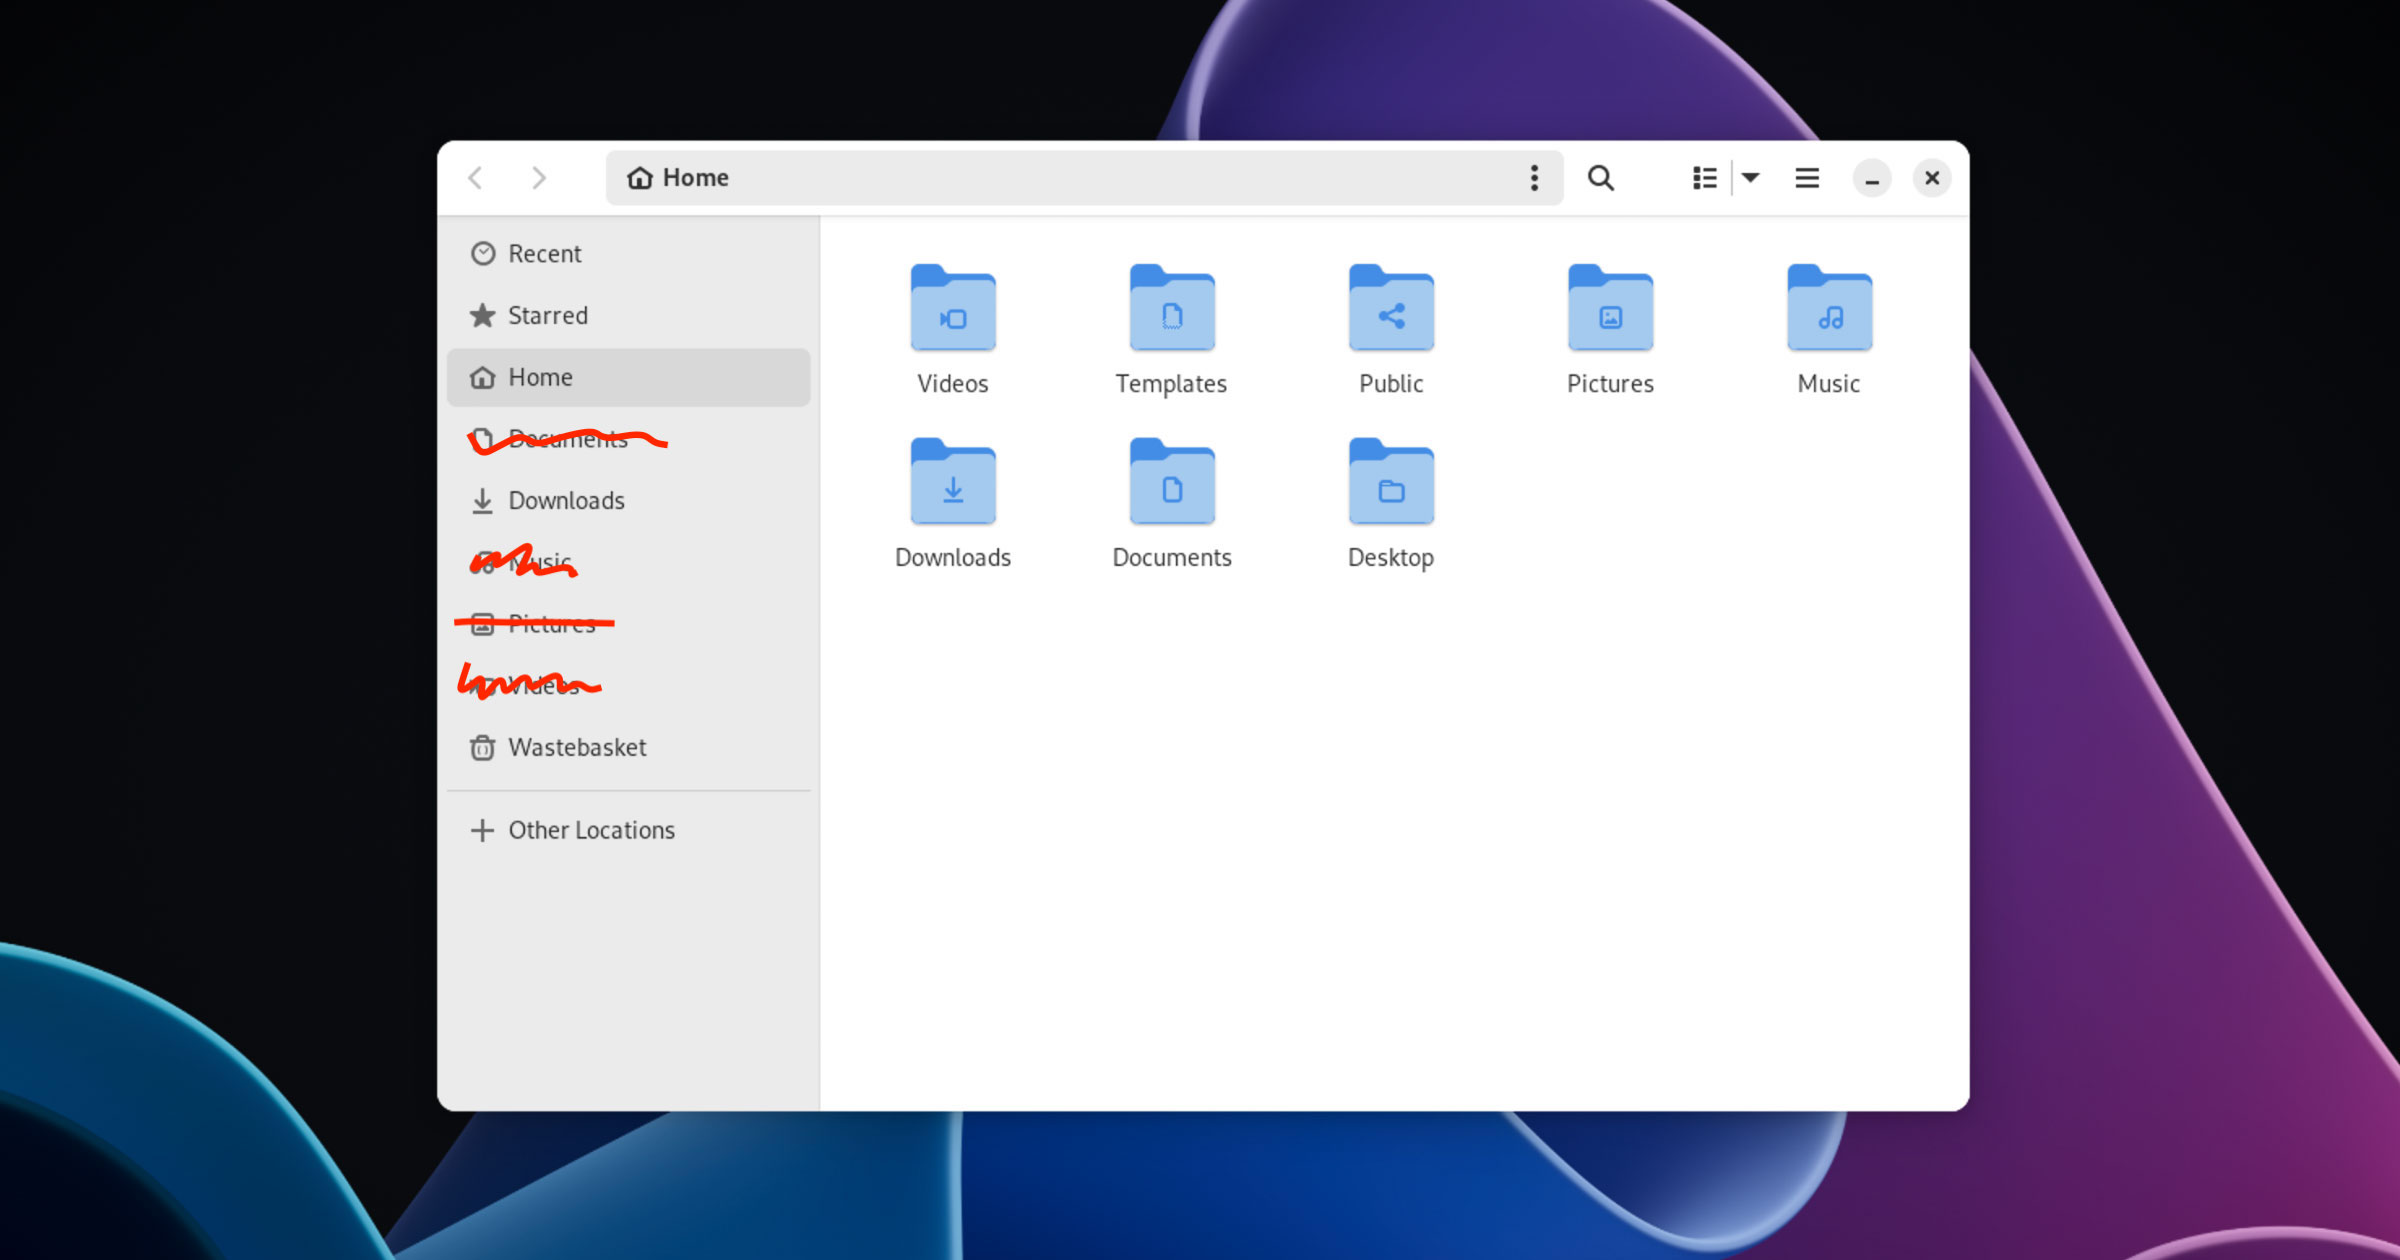The height and width of the screenshot is (1260, 2400).
Task: Click the back navigation arrow
Action: (476, 178)
